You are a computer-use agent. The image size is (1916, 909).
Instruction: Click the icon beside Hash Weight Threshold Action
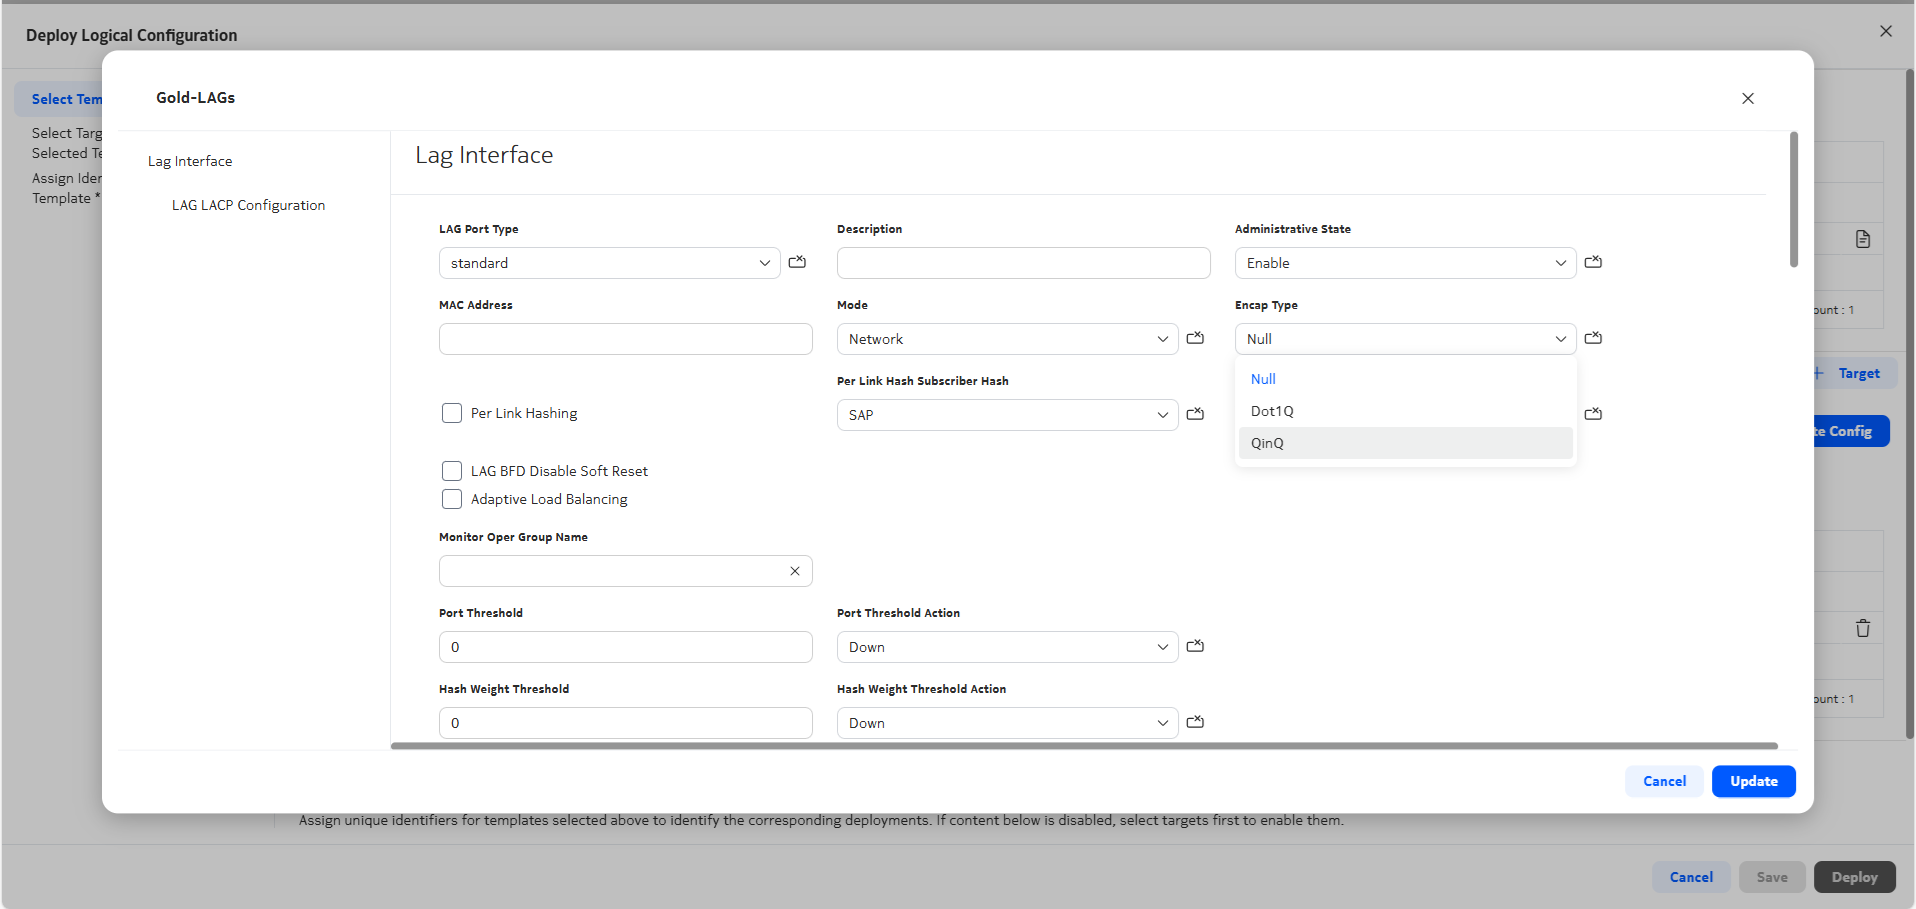click(x=1195, y=722)
